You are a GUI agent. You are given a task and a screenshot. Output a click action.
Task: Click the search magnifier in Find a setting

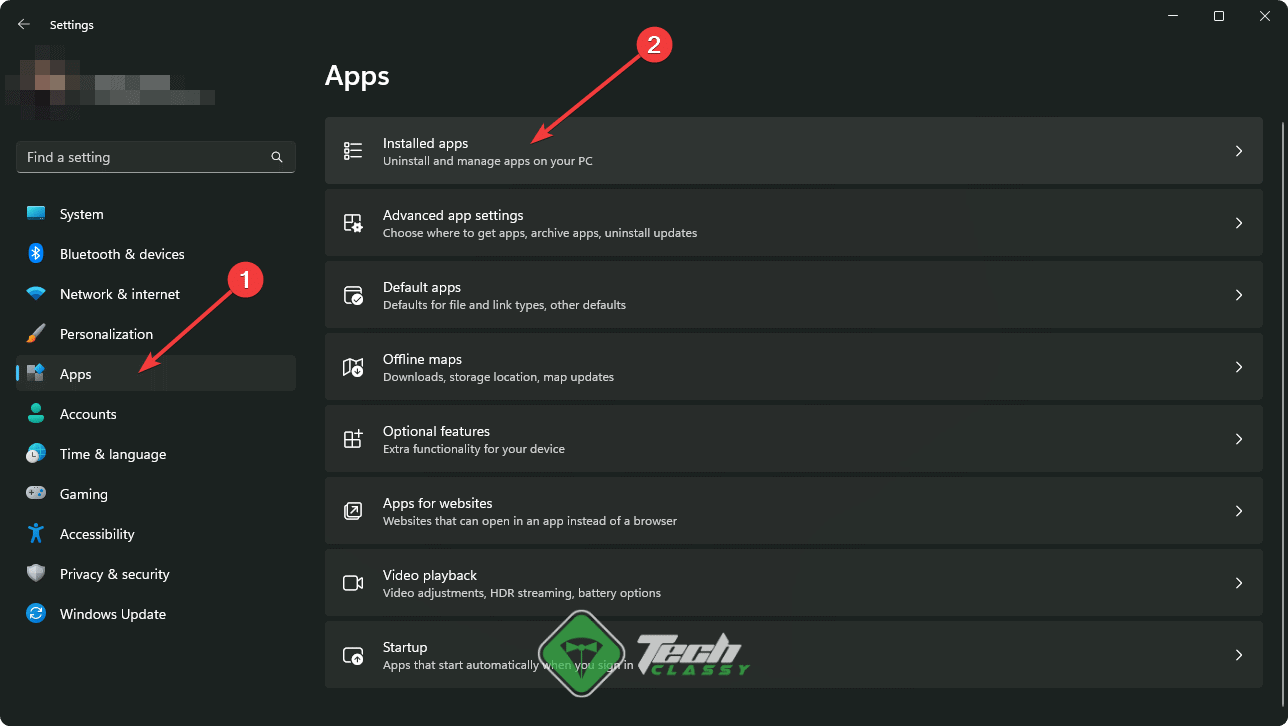click(276, 157)
